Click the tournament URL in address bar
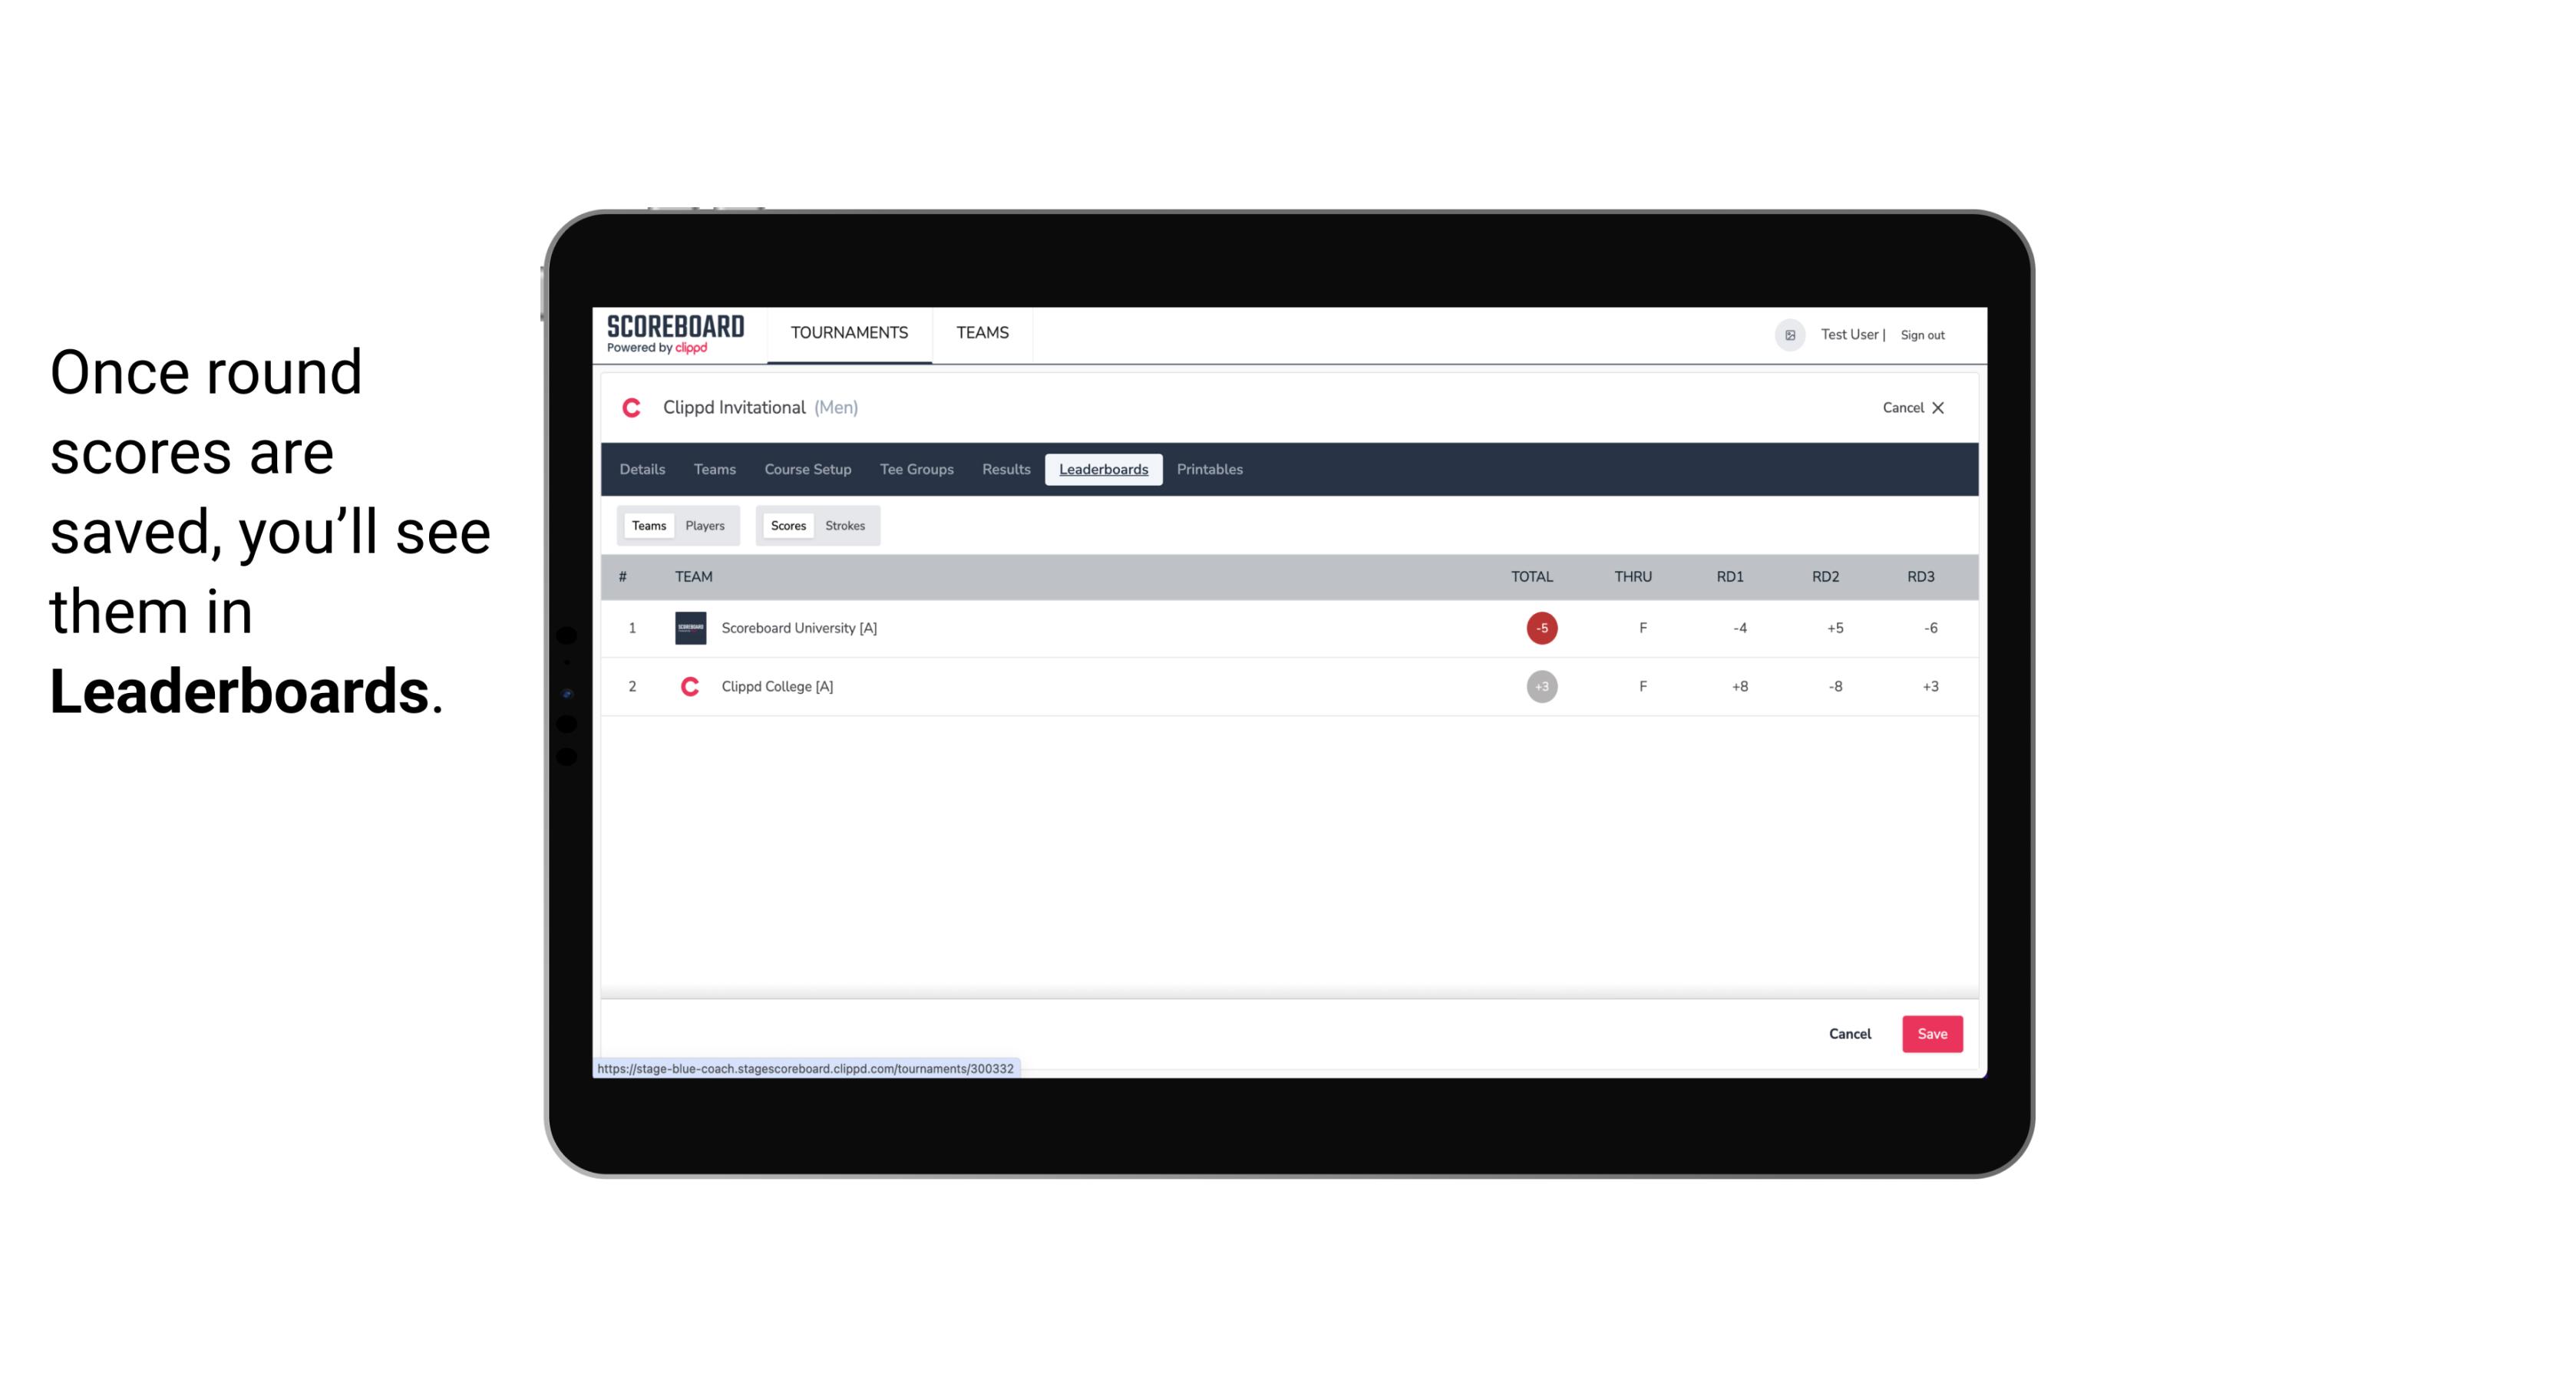The image size is (2576, 1386). coord(807,1068)
